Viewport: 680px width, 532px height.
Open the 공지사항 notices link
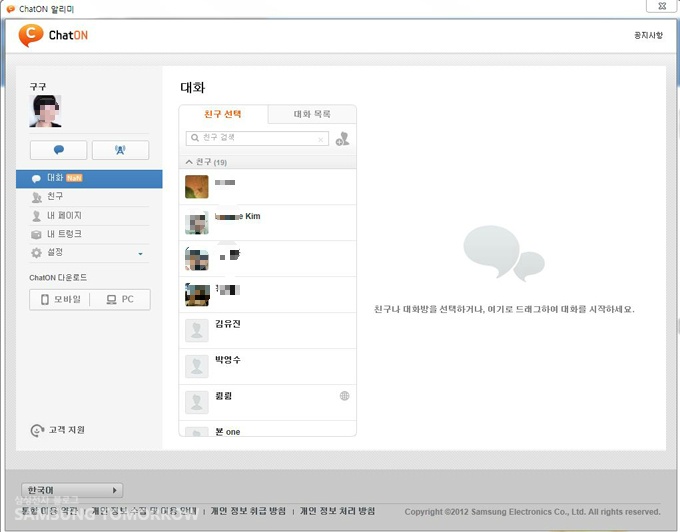click(x=648, y=35)
